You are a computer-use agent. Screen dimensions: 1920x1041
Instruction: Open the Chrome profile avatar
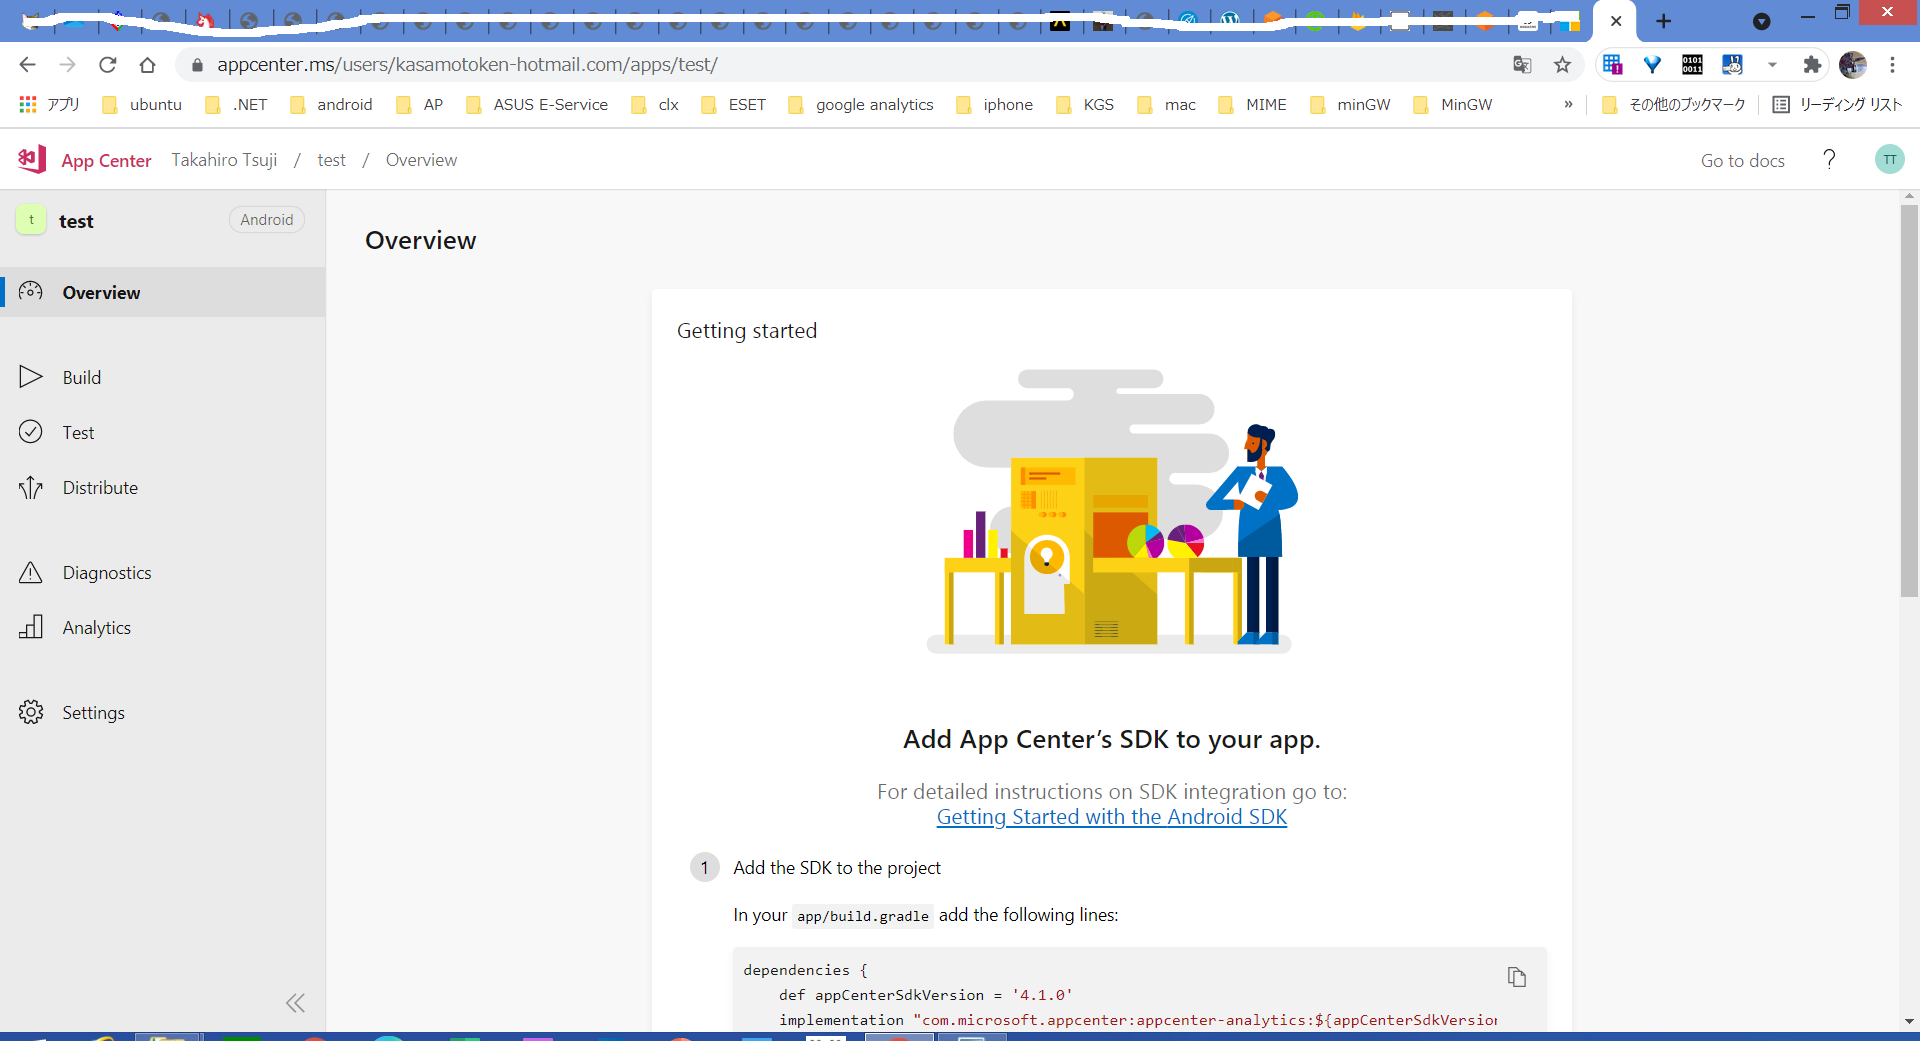1852,65
